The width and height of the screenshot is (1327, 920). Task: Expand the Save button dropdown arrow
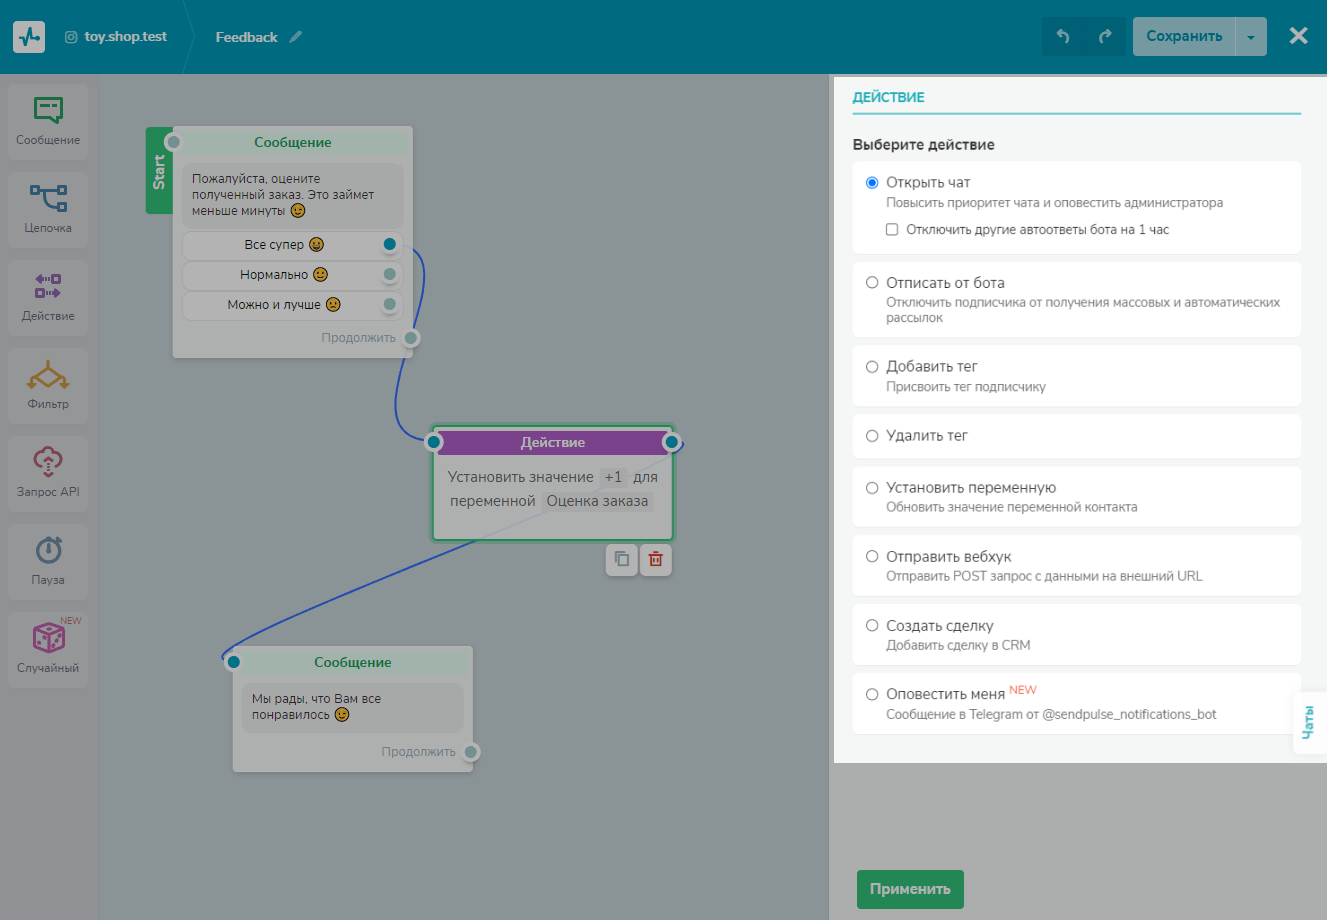point(1251,37)
